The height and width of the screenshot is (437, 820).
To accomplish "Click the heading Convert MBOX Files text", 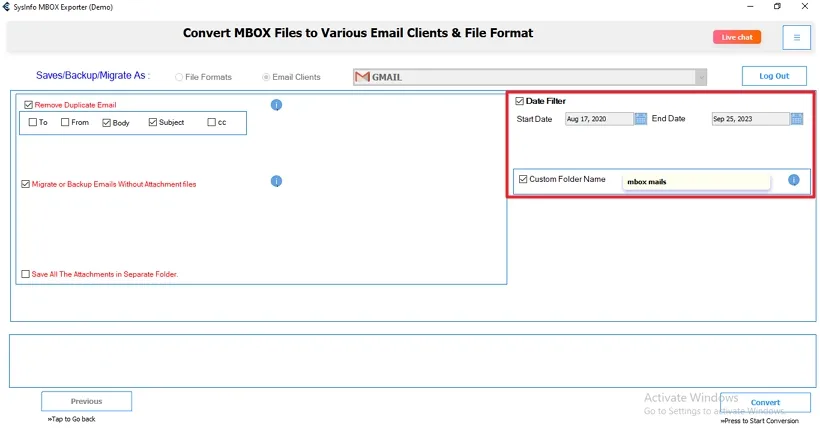I will [x=358, y=33].
